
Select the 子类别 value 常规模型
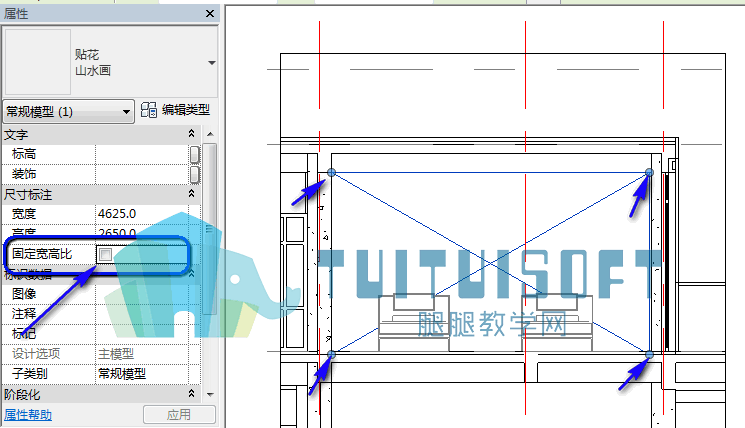(x=142, y=374)
